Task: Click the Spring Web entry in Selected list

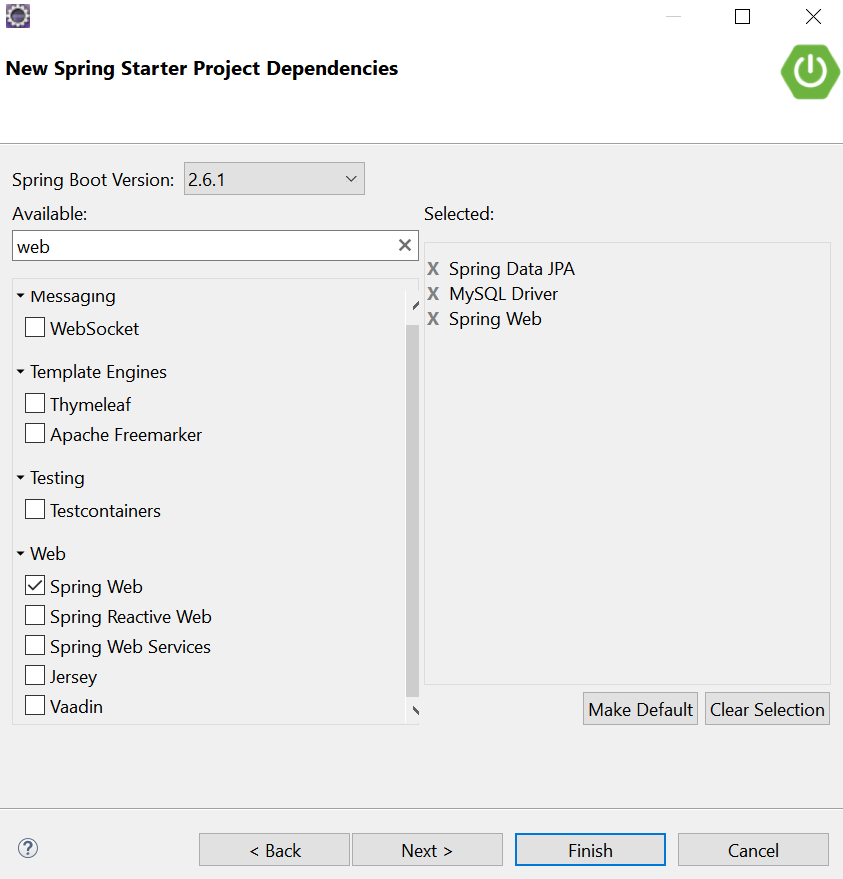Action: click(495, 319)
